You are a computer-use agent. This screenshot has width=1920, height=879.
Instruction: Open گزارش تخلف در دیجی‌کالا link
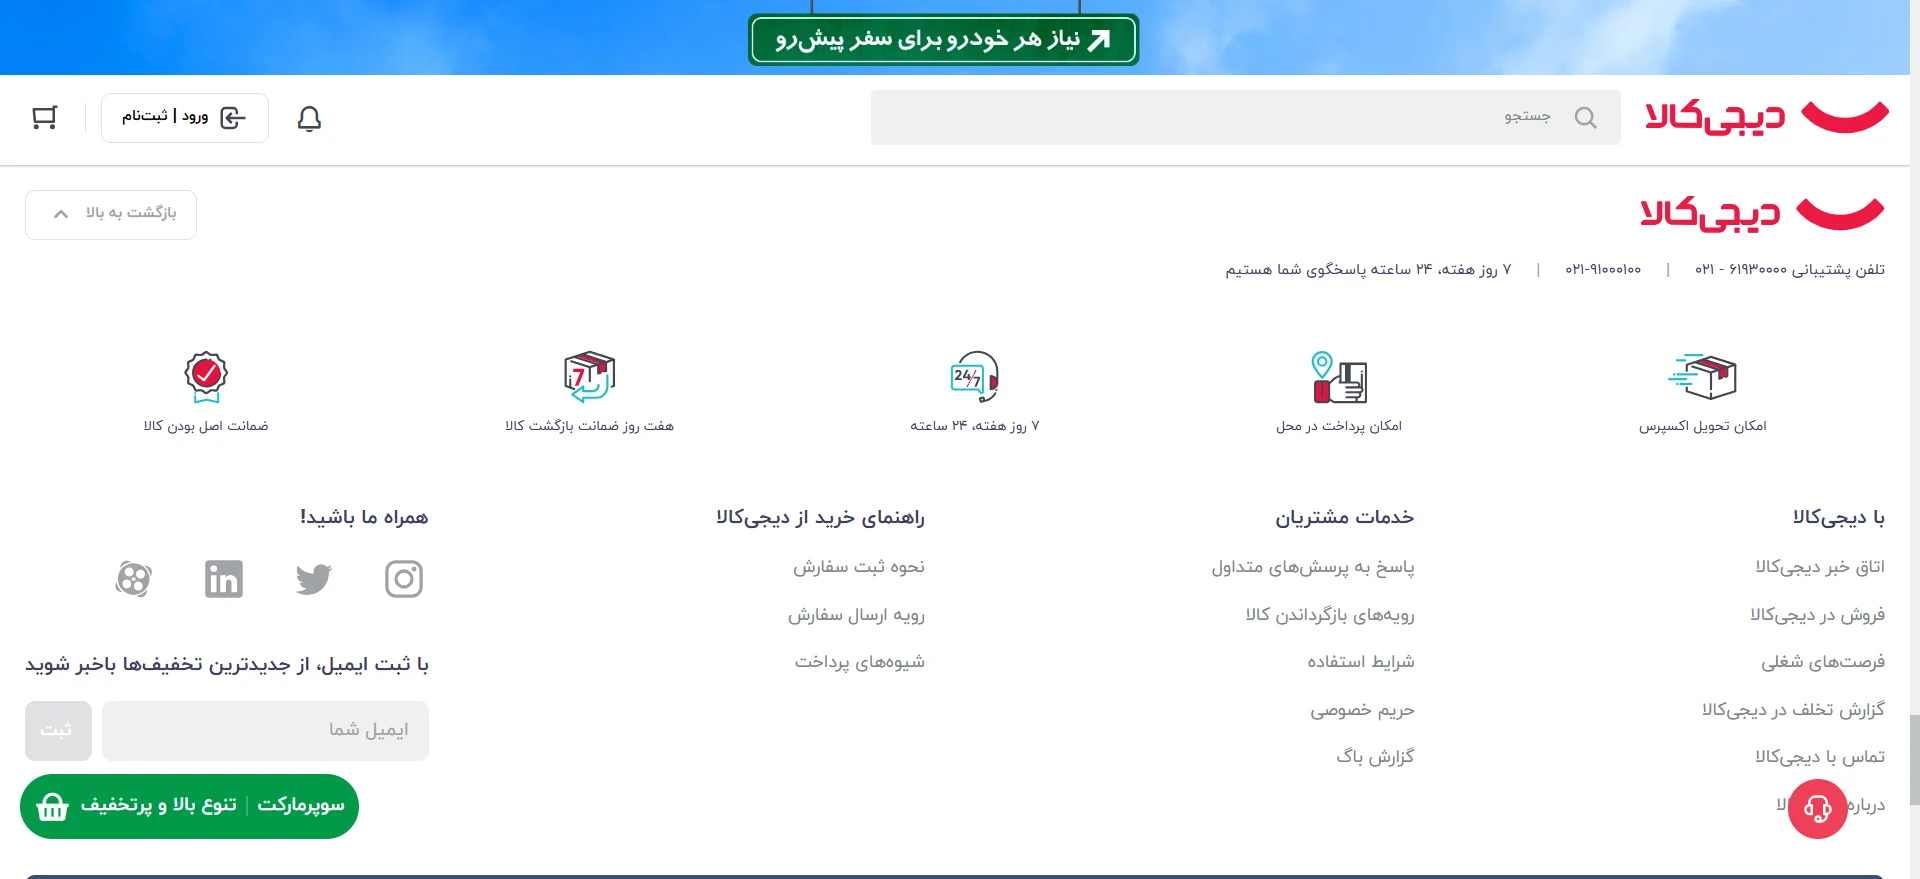click(x=1793, y=710)
